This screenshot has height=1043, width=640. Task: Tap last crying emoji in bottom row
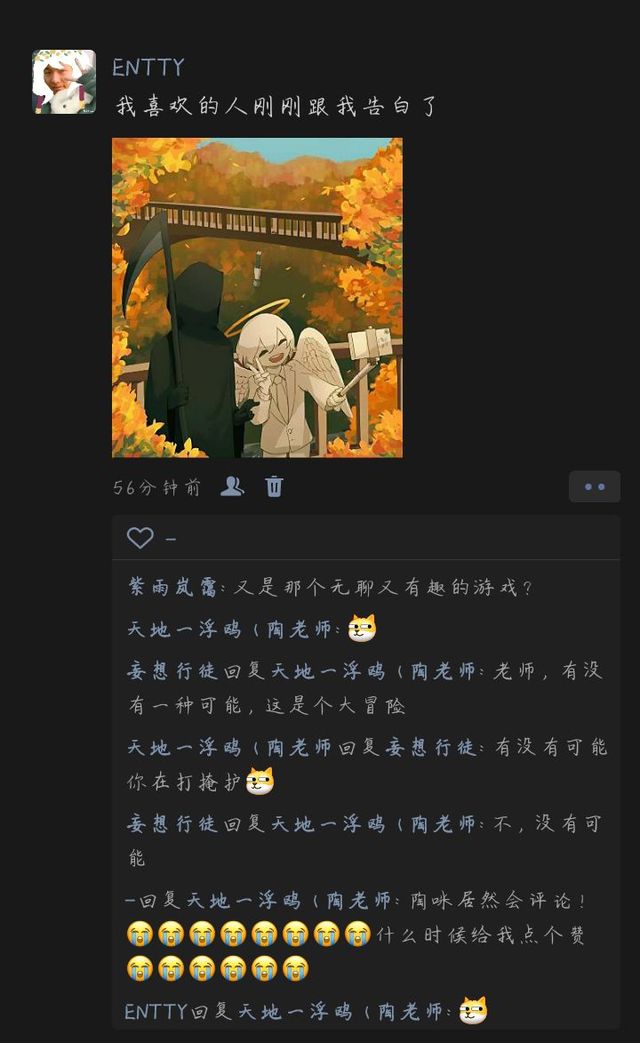(x=295, y=968)
